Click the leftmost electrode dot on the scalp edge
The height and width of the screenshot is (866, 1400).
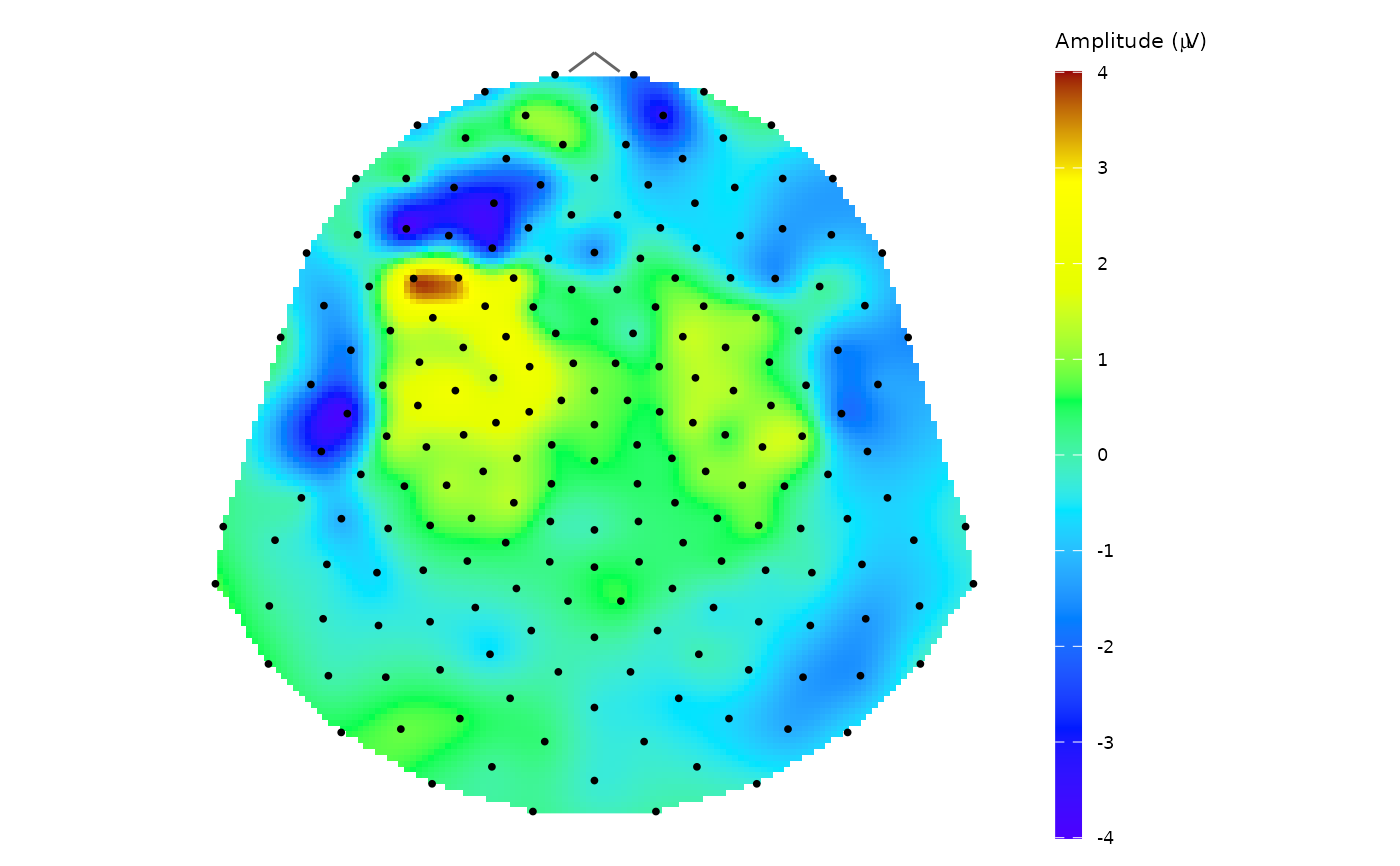[x=215, y=583]
